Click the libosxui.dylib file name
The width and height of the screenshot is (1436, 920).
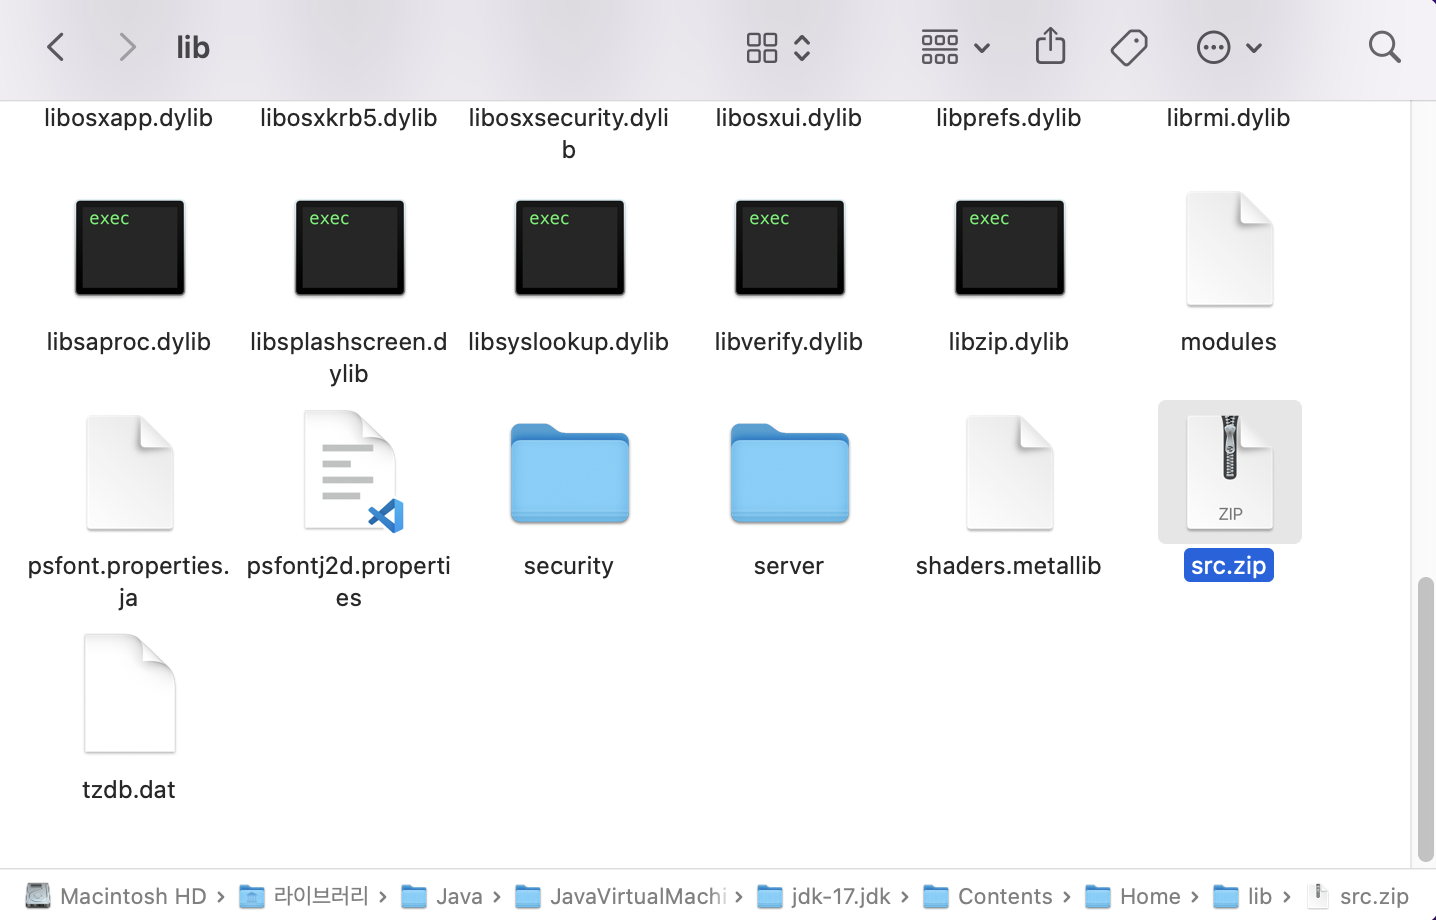(789, 118)
